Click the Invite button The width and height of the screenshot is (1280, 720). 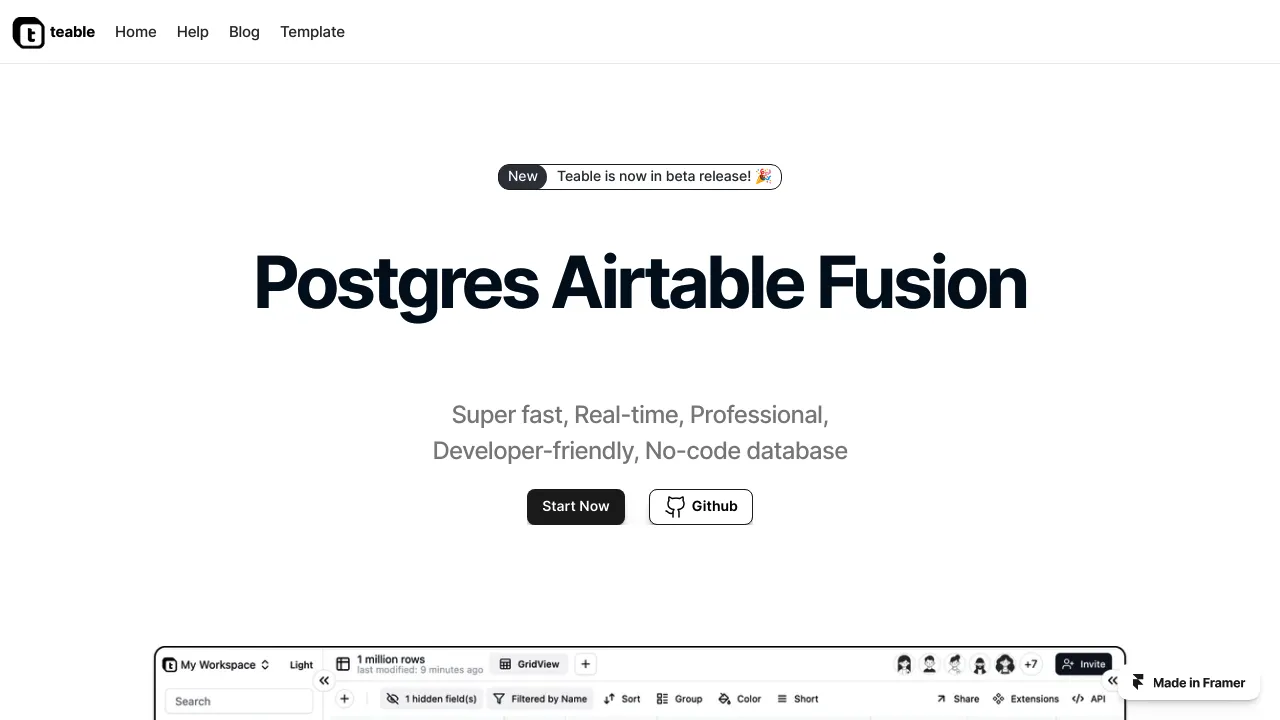(x=1084, y=664)
